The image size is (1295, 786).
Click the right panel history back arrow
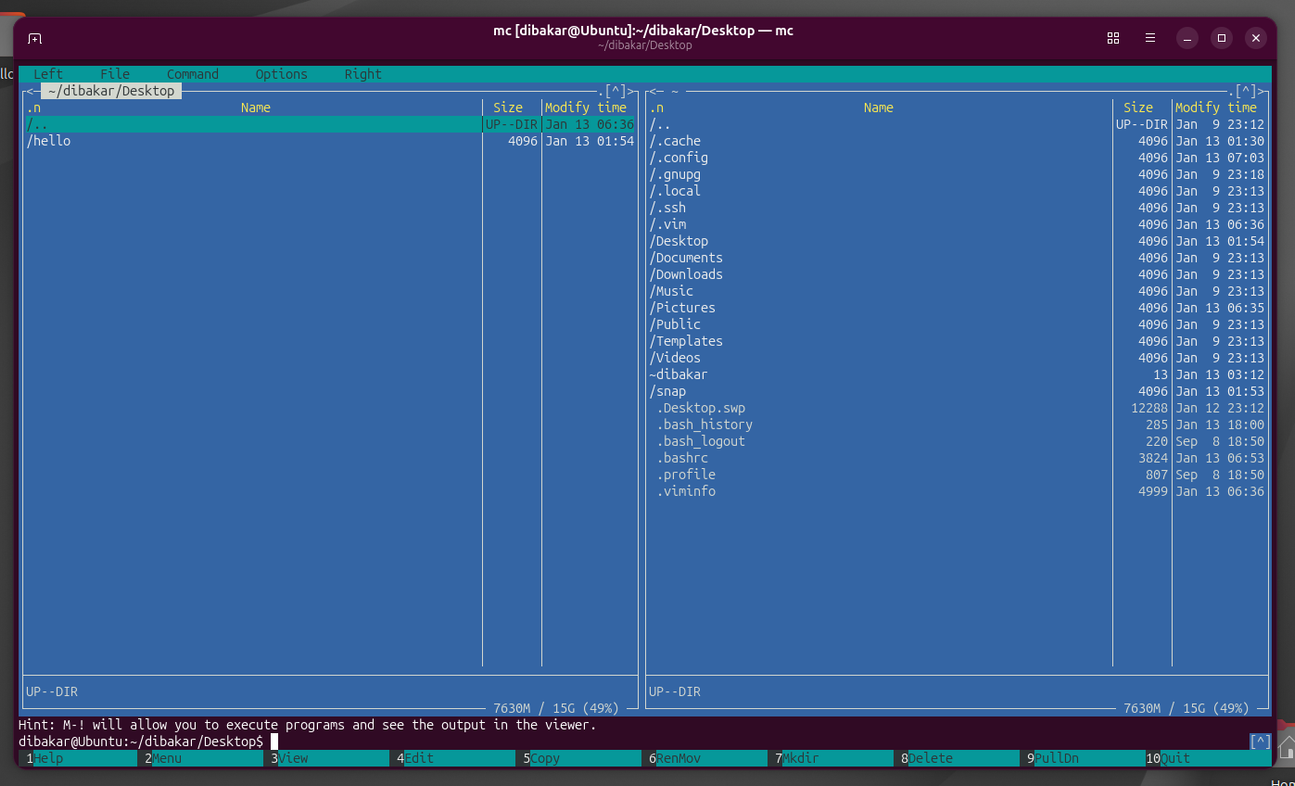coord(653,91)
